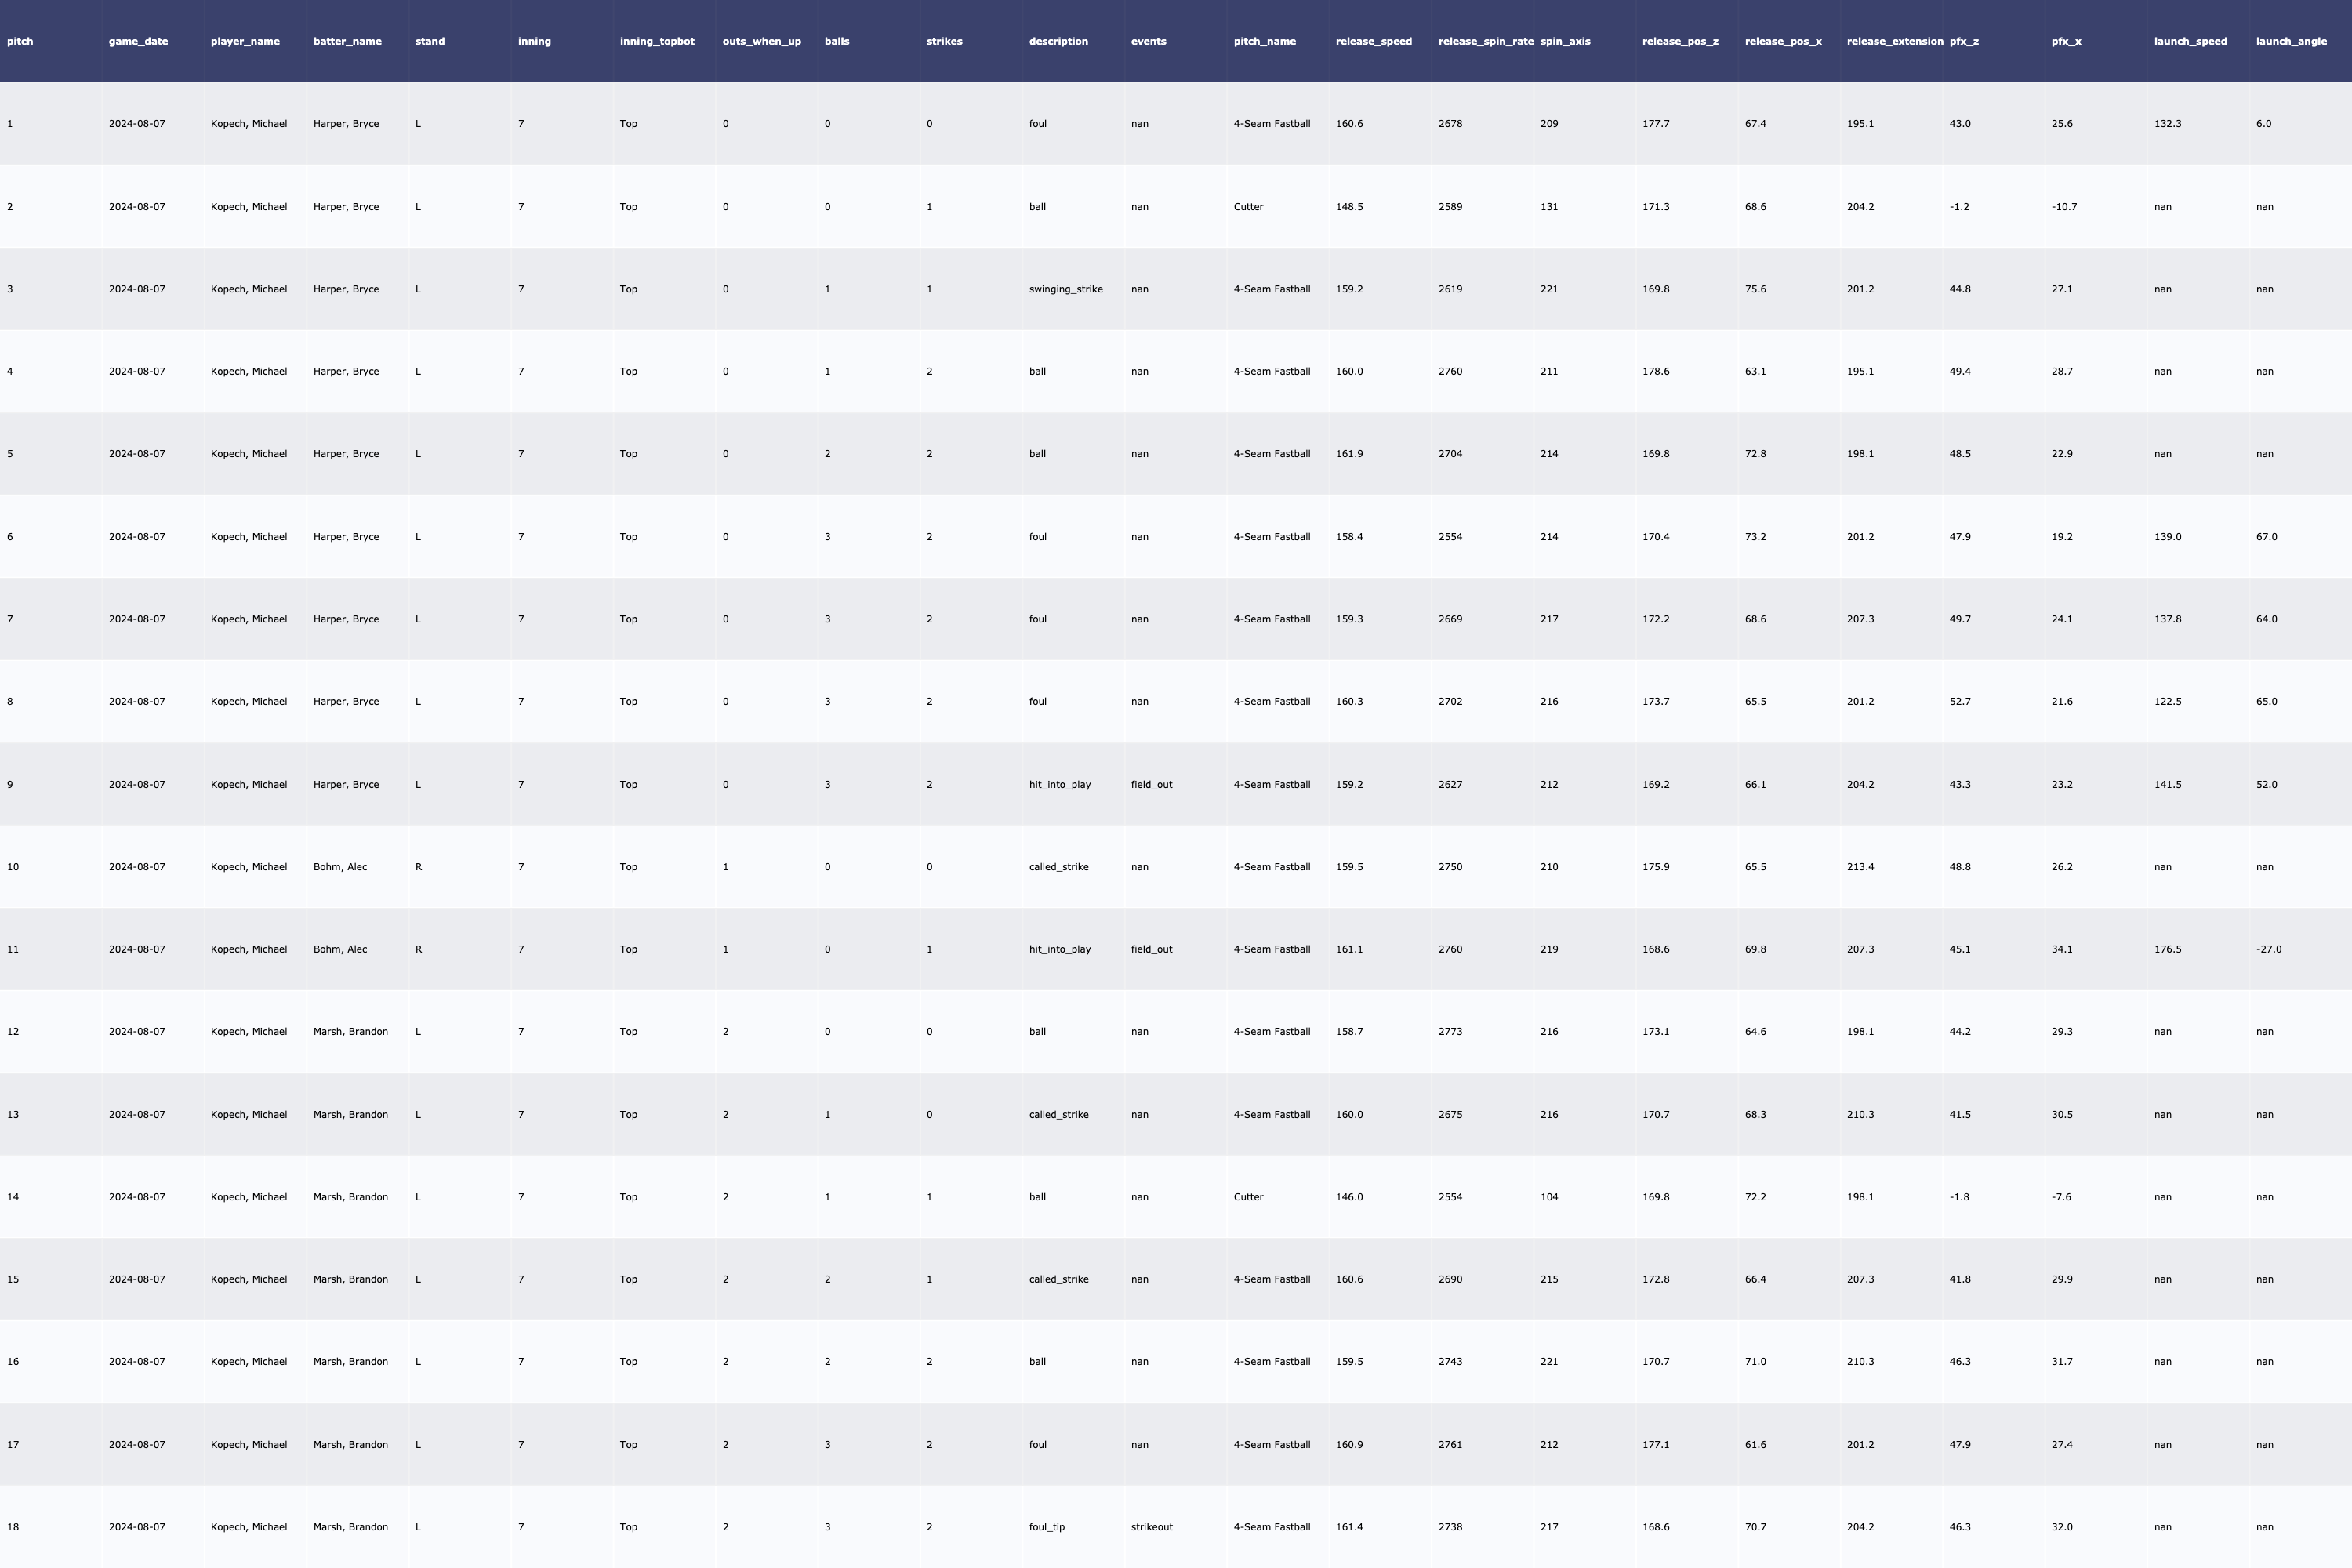This screenshot has width=2352, height=1568.
Task: Select the foul_tip description cell
Action: click(x=1046, y=1527)
